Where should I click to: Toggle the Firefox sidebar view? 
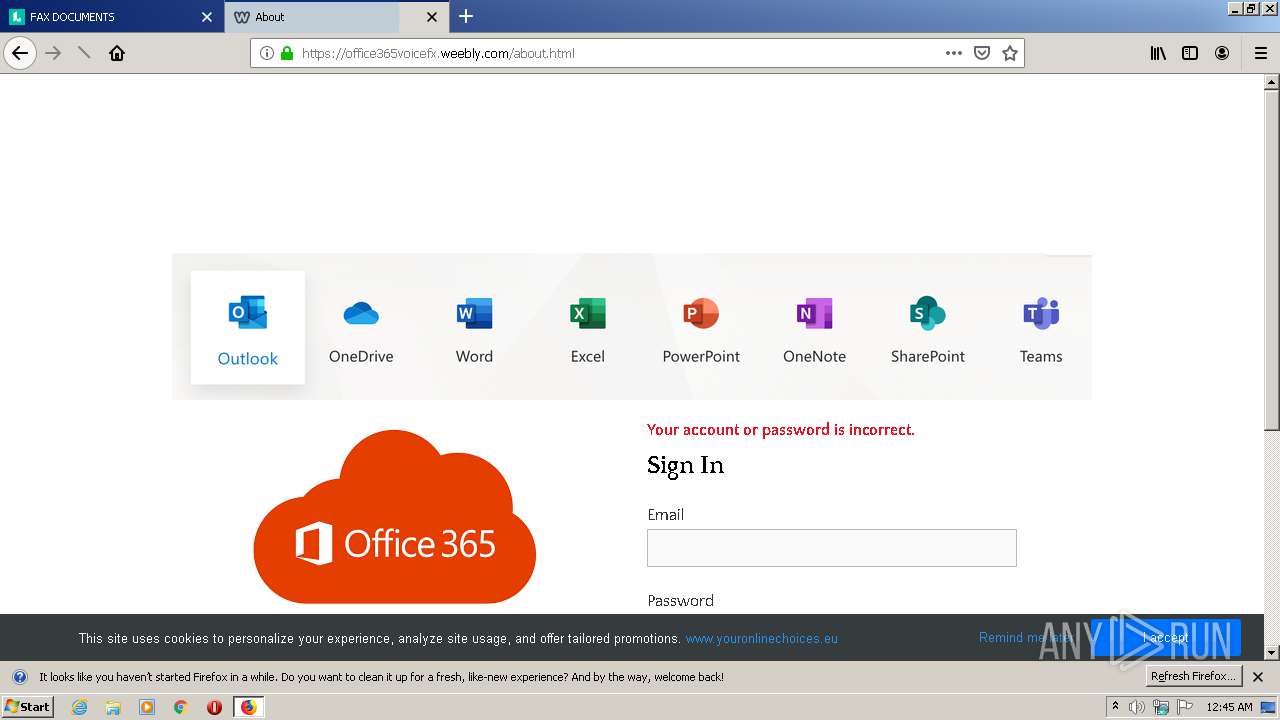pos(1190,53)
